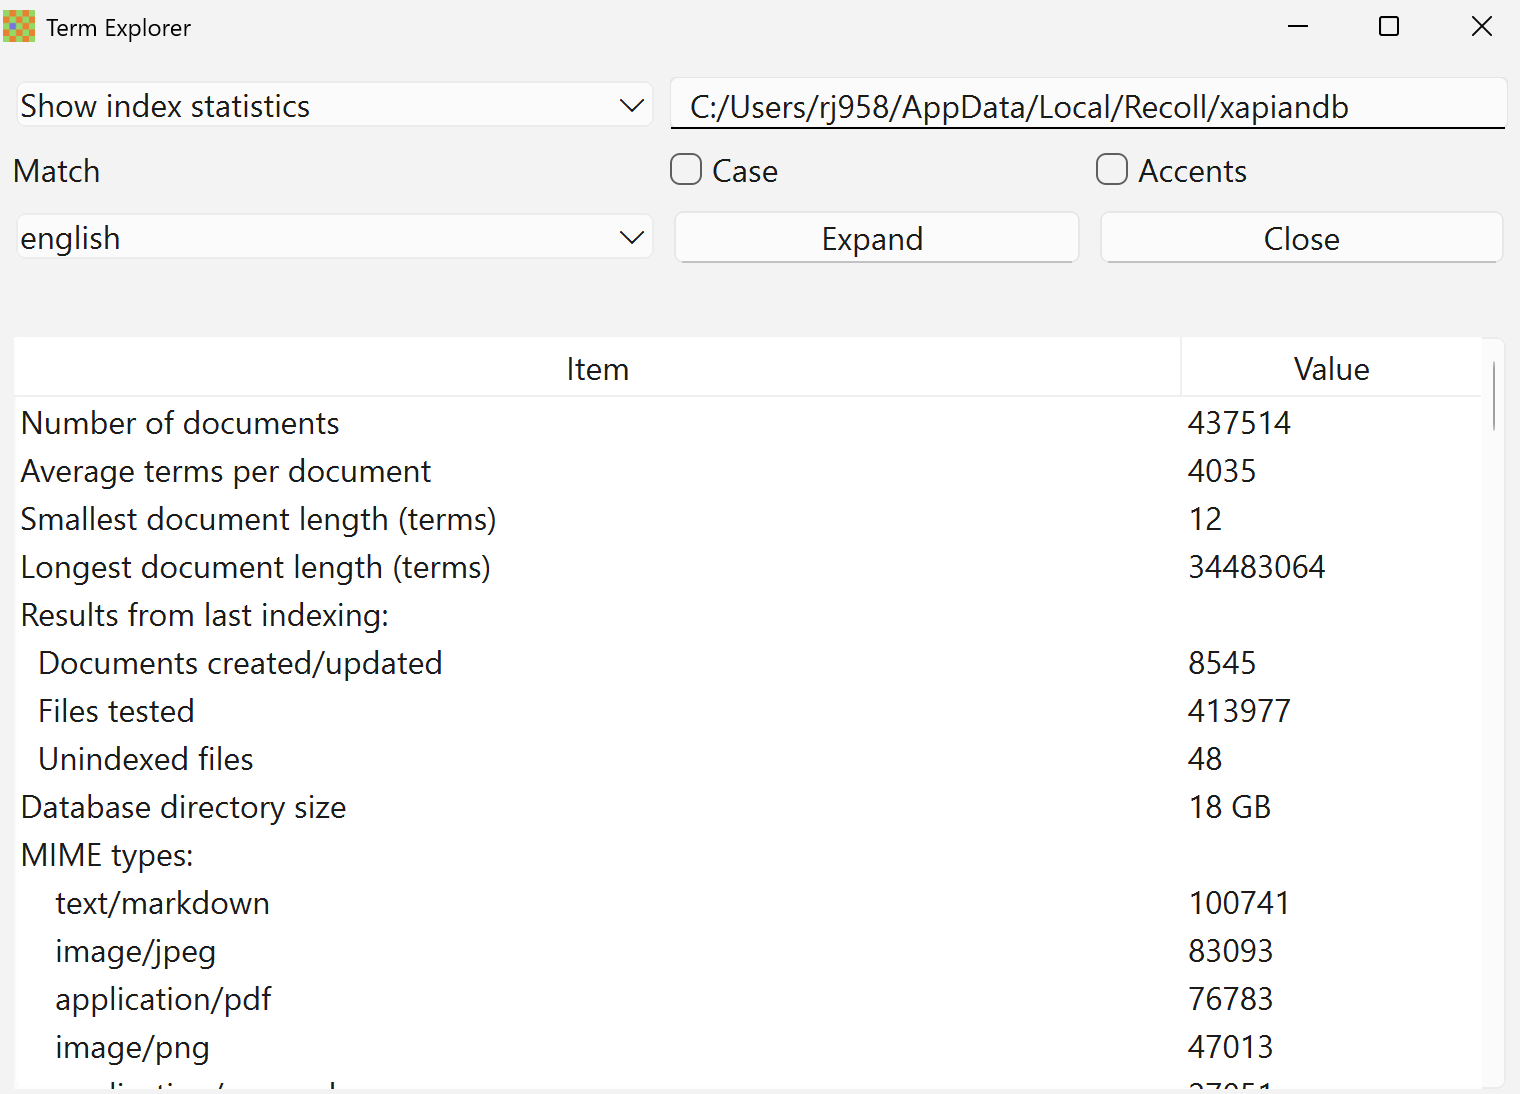The height and width of the screenshot is (1094, 1520).
Task: Close the window with the X icon
Action: (x=1481, y=27)
